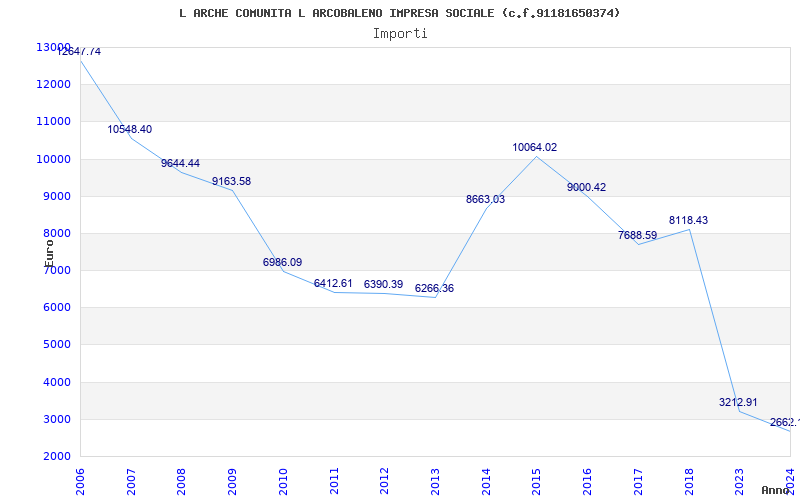Click the 2008 year axis label
800x500 pixels.
182,481
